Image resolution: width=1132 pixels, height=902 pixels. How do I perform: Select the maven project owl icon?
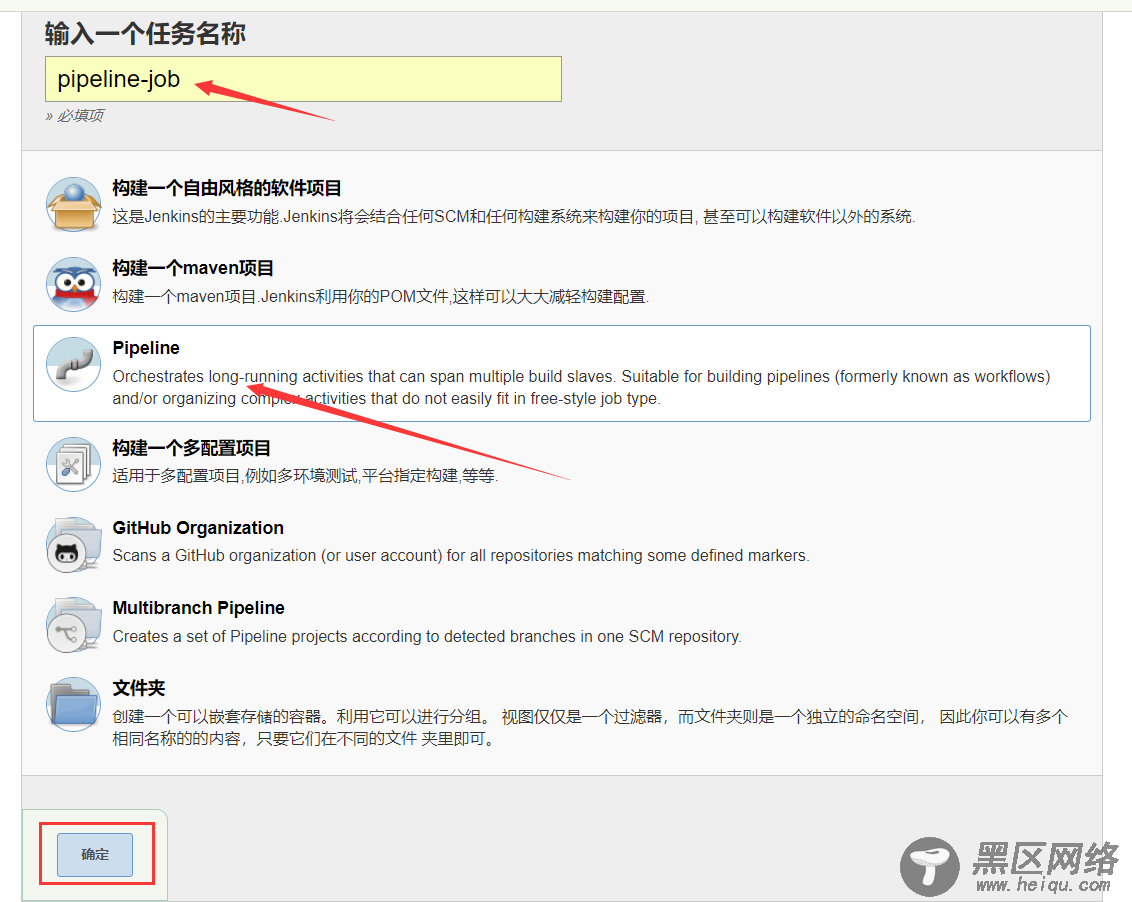tap(74, 285)
